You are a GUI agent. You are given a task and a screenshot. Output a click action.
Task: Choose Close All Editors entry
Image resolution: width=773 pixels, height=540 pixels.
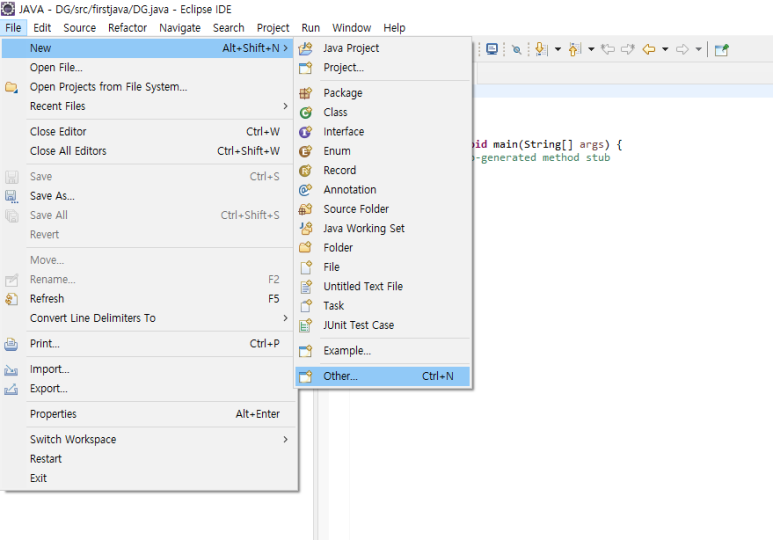[147, 151]
